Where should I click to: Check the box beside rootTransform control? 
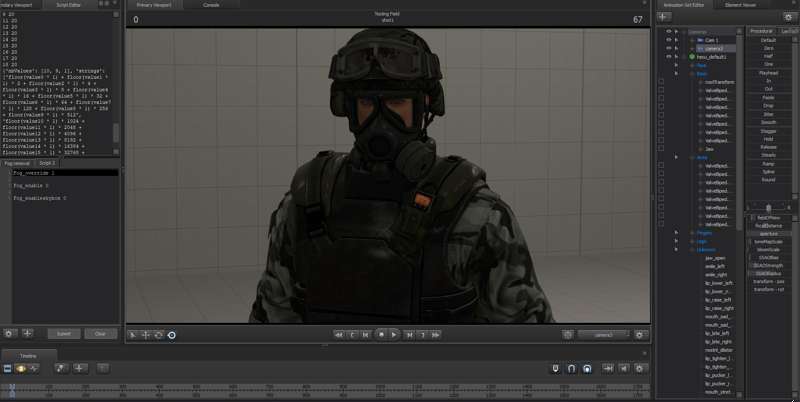tap(661, 81)
